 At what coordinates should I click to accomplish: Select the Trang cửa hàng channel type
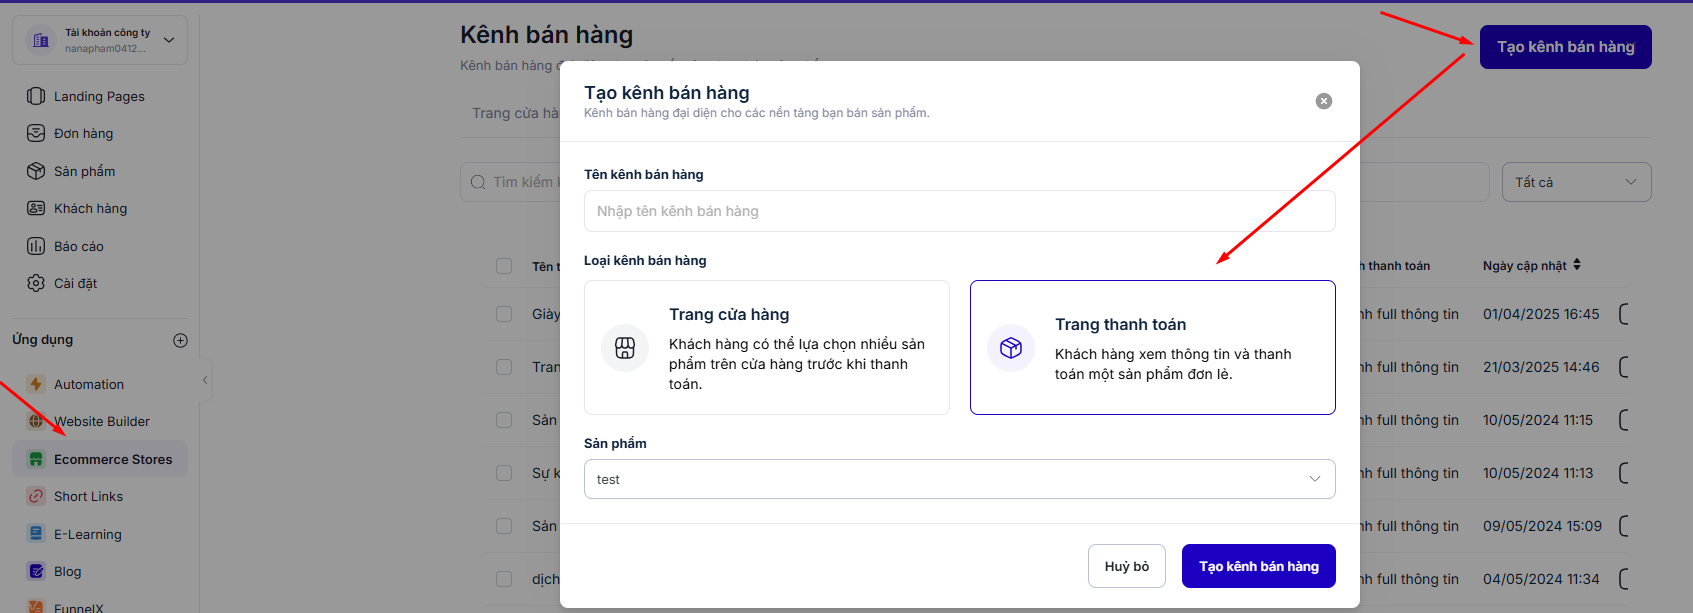[x=766, y=347]
